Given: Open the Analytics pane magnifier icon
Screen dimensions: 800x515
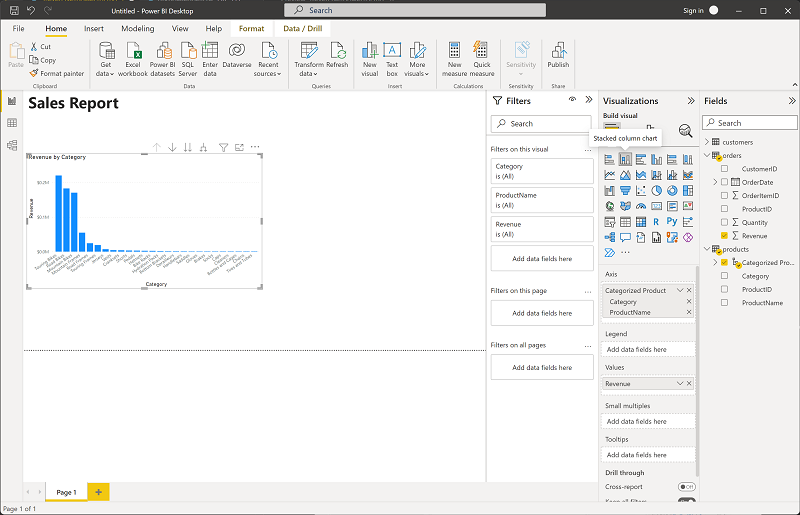Looking at the screenshot, I should point(685,131).
